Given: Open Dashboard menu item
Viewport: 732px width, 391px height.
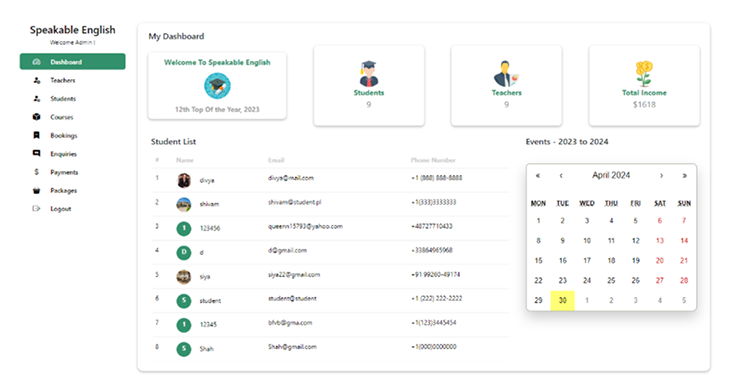Looking at the screenshot, I should pos(72,62).
